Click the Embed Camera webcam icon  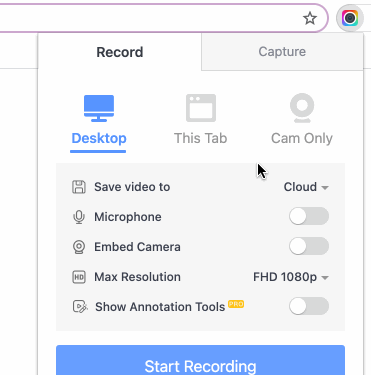pyautogui.click(x=79, y=247)
